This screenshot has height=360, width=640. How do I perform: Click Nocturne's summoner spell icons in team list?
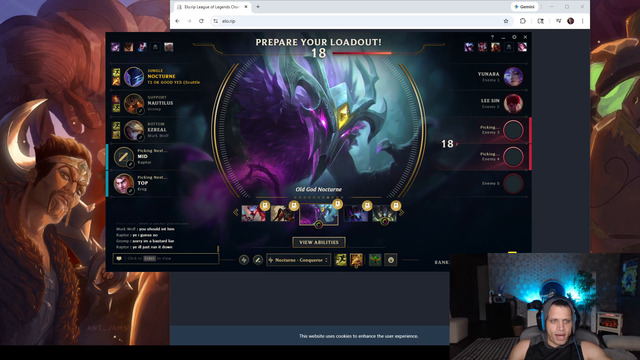pos(116,77)
